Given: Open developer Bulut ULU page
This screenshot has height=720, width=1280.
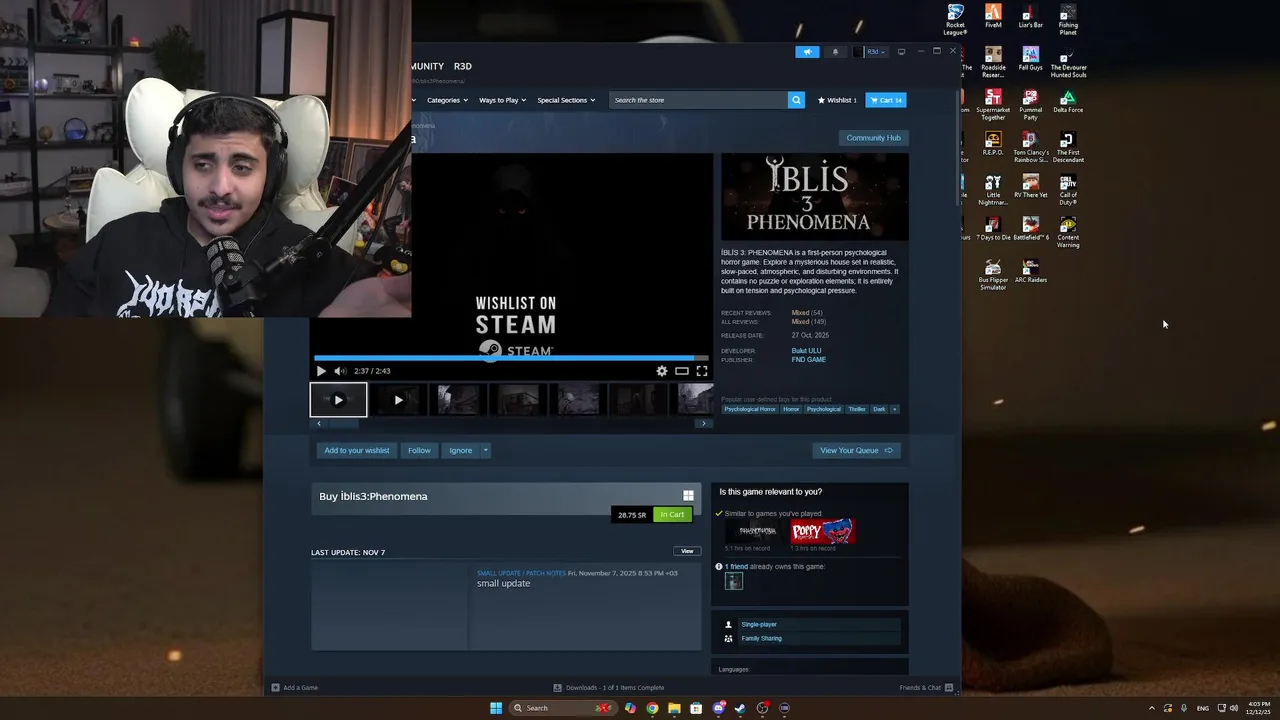Looking at the screenshot, I should coord(806,351).
